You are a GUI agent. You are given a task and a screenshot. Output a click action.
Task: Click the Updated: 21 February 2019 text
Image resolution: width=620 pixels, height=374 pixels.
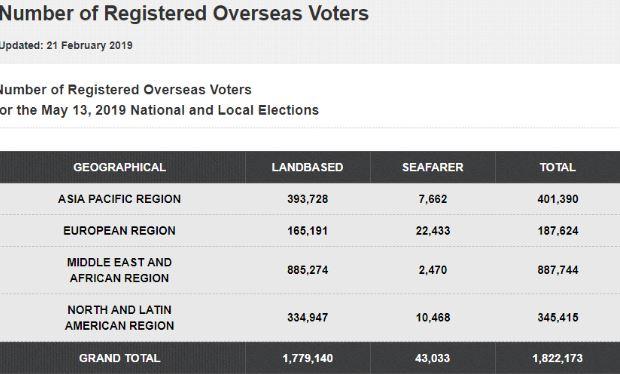point(66,45)
